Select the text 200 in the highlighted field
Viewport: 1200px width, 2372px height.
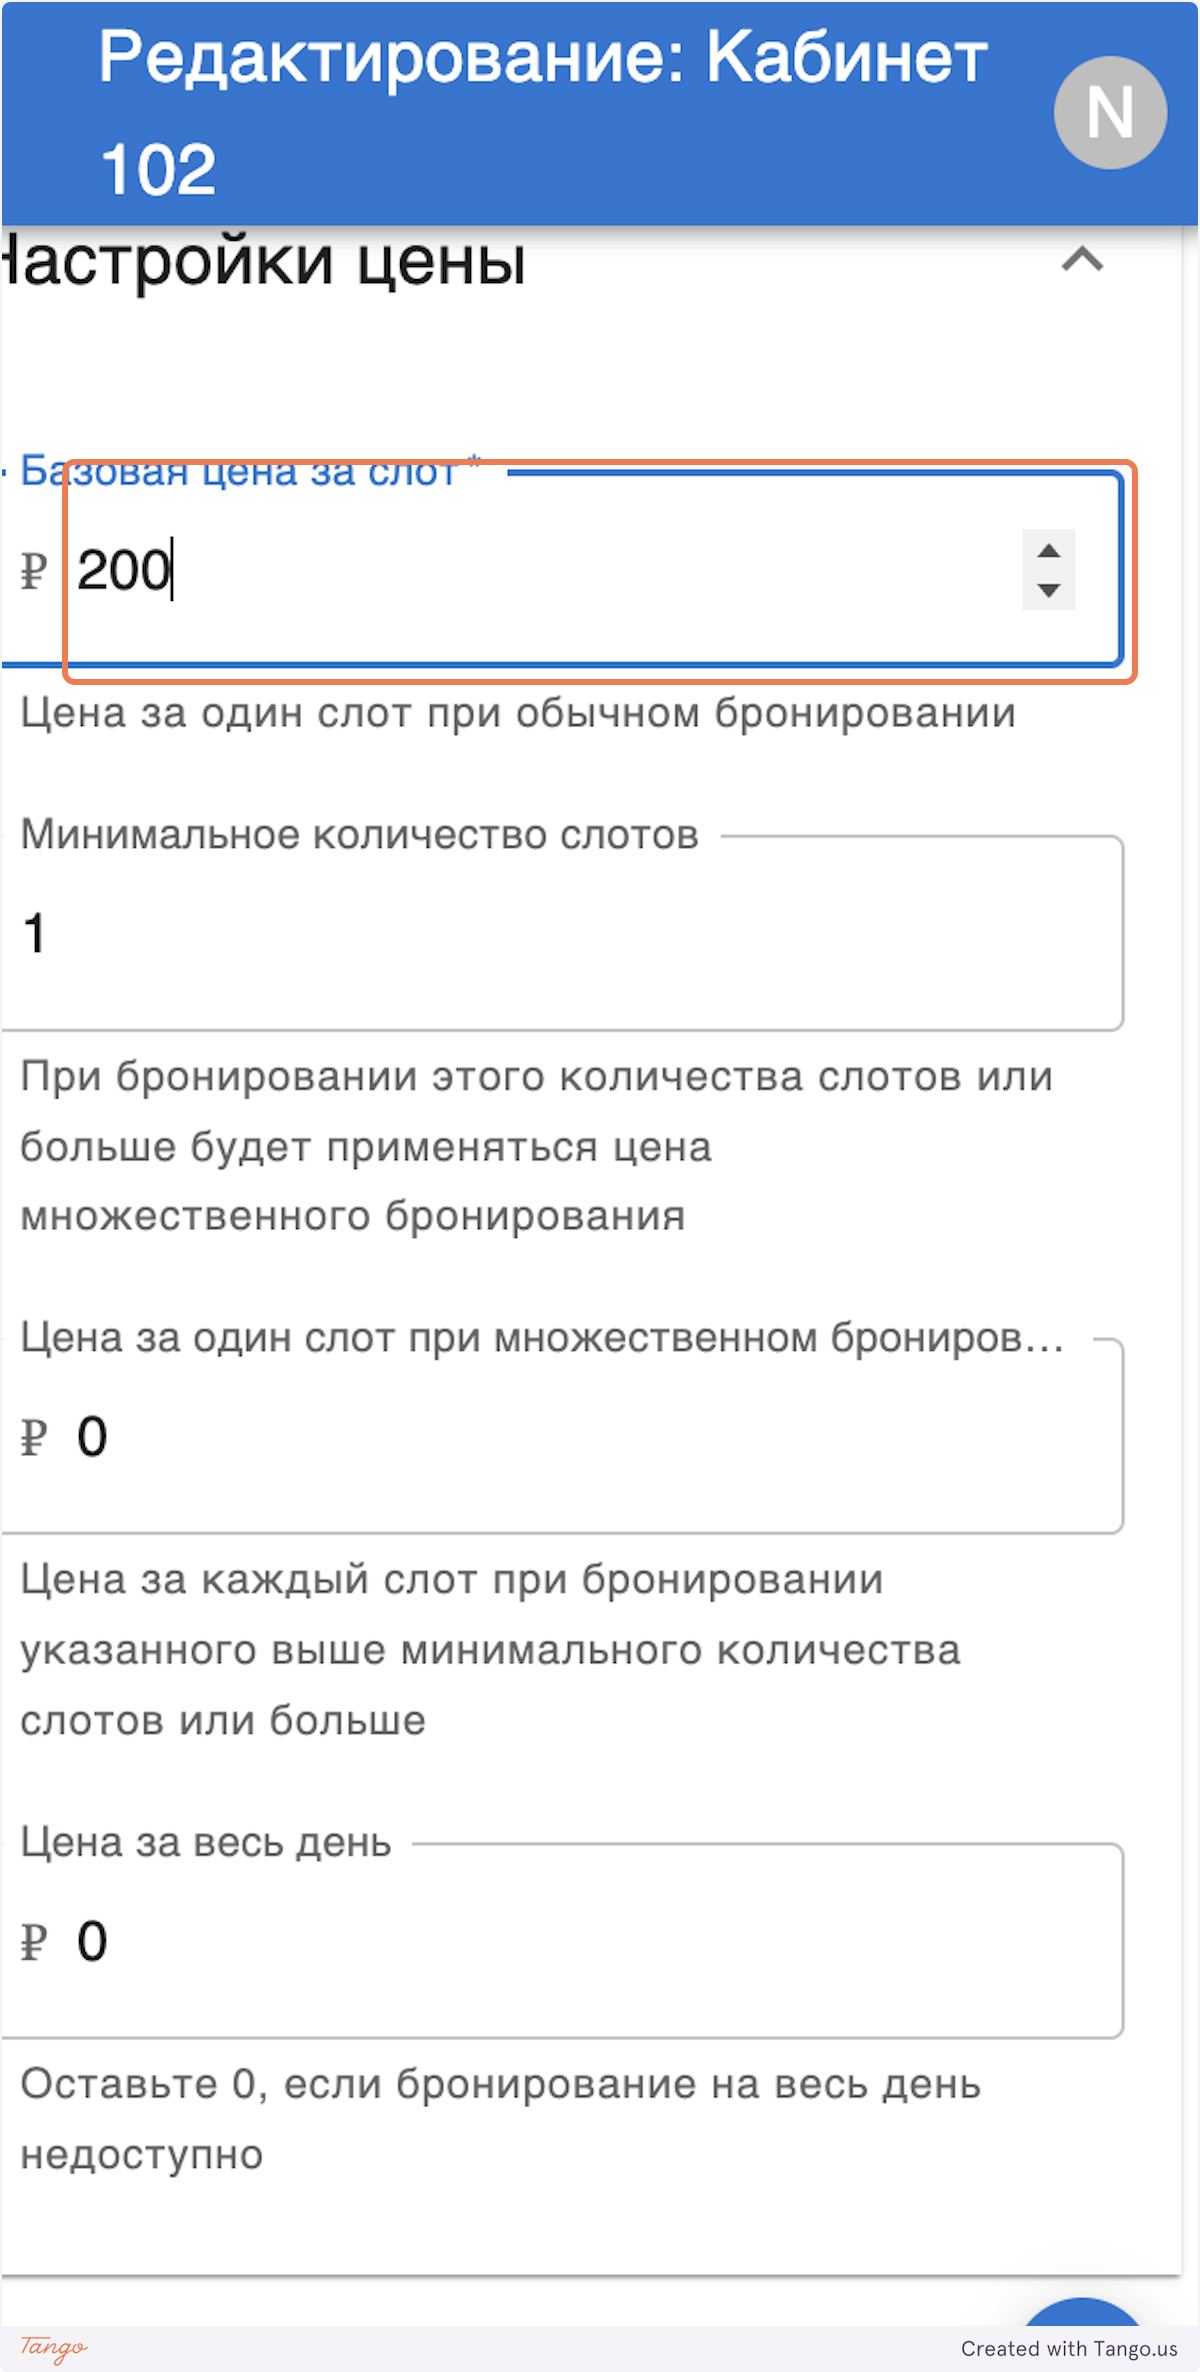pos(125,570)
